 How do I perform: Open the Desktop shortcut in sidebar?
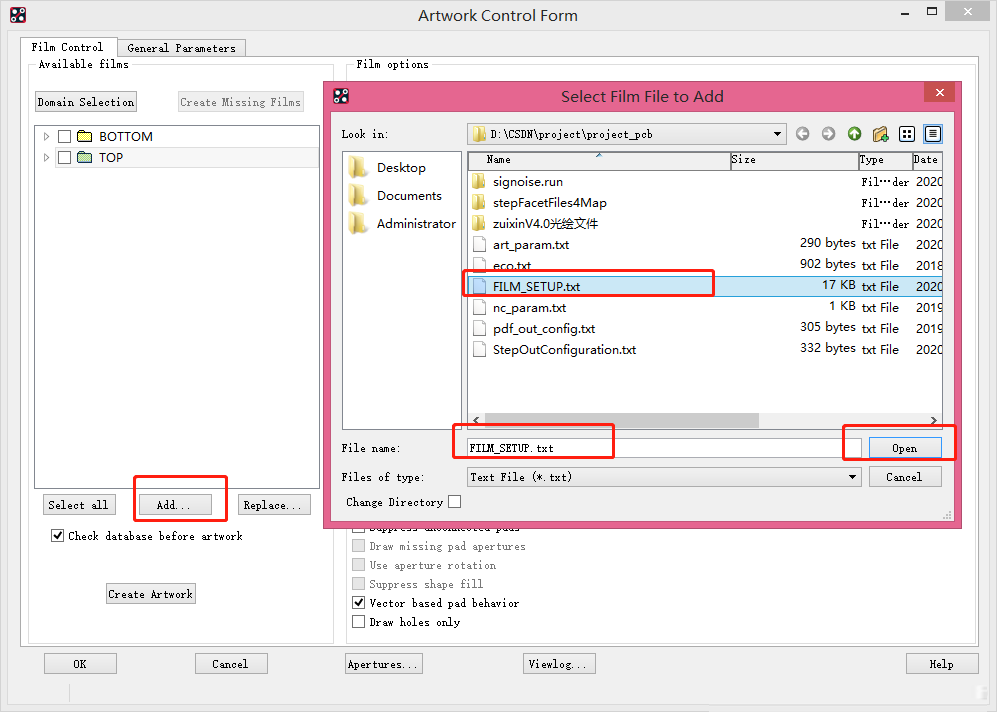pyautogui.click(x=400, y=168)
